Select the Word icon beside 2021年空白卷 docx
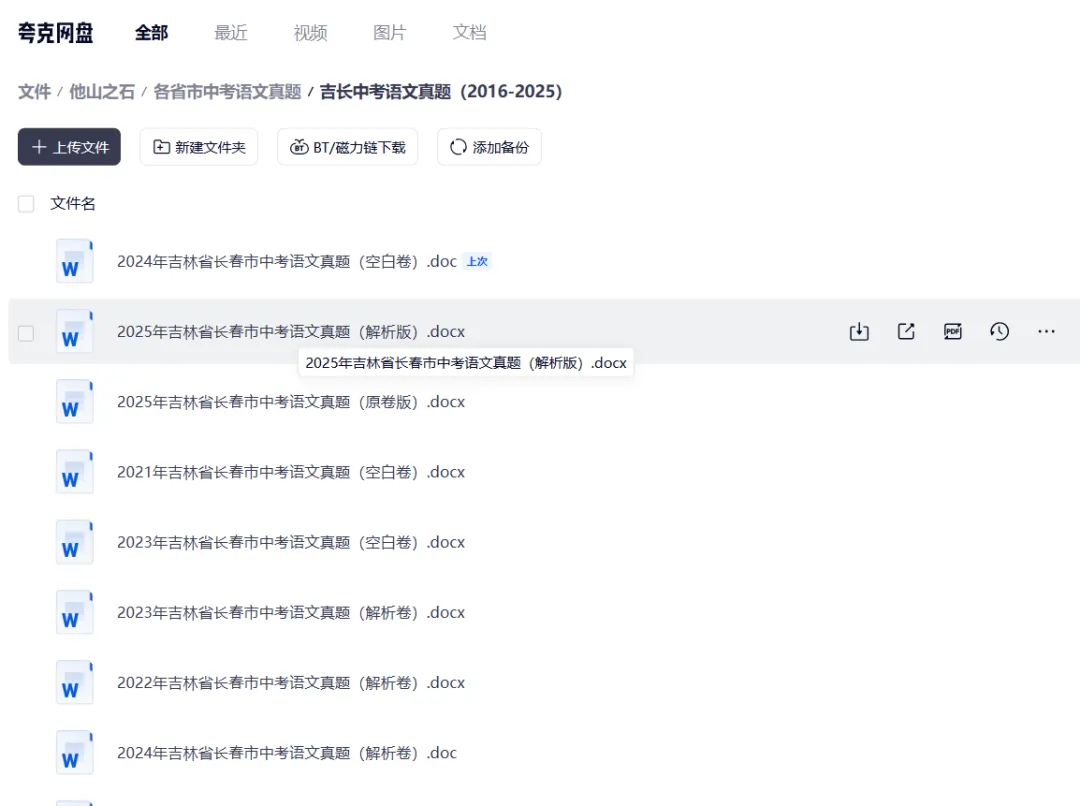 pyautogui.click(x=74, y=471)
